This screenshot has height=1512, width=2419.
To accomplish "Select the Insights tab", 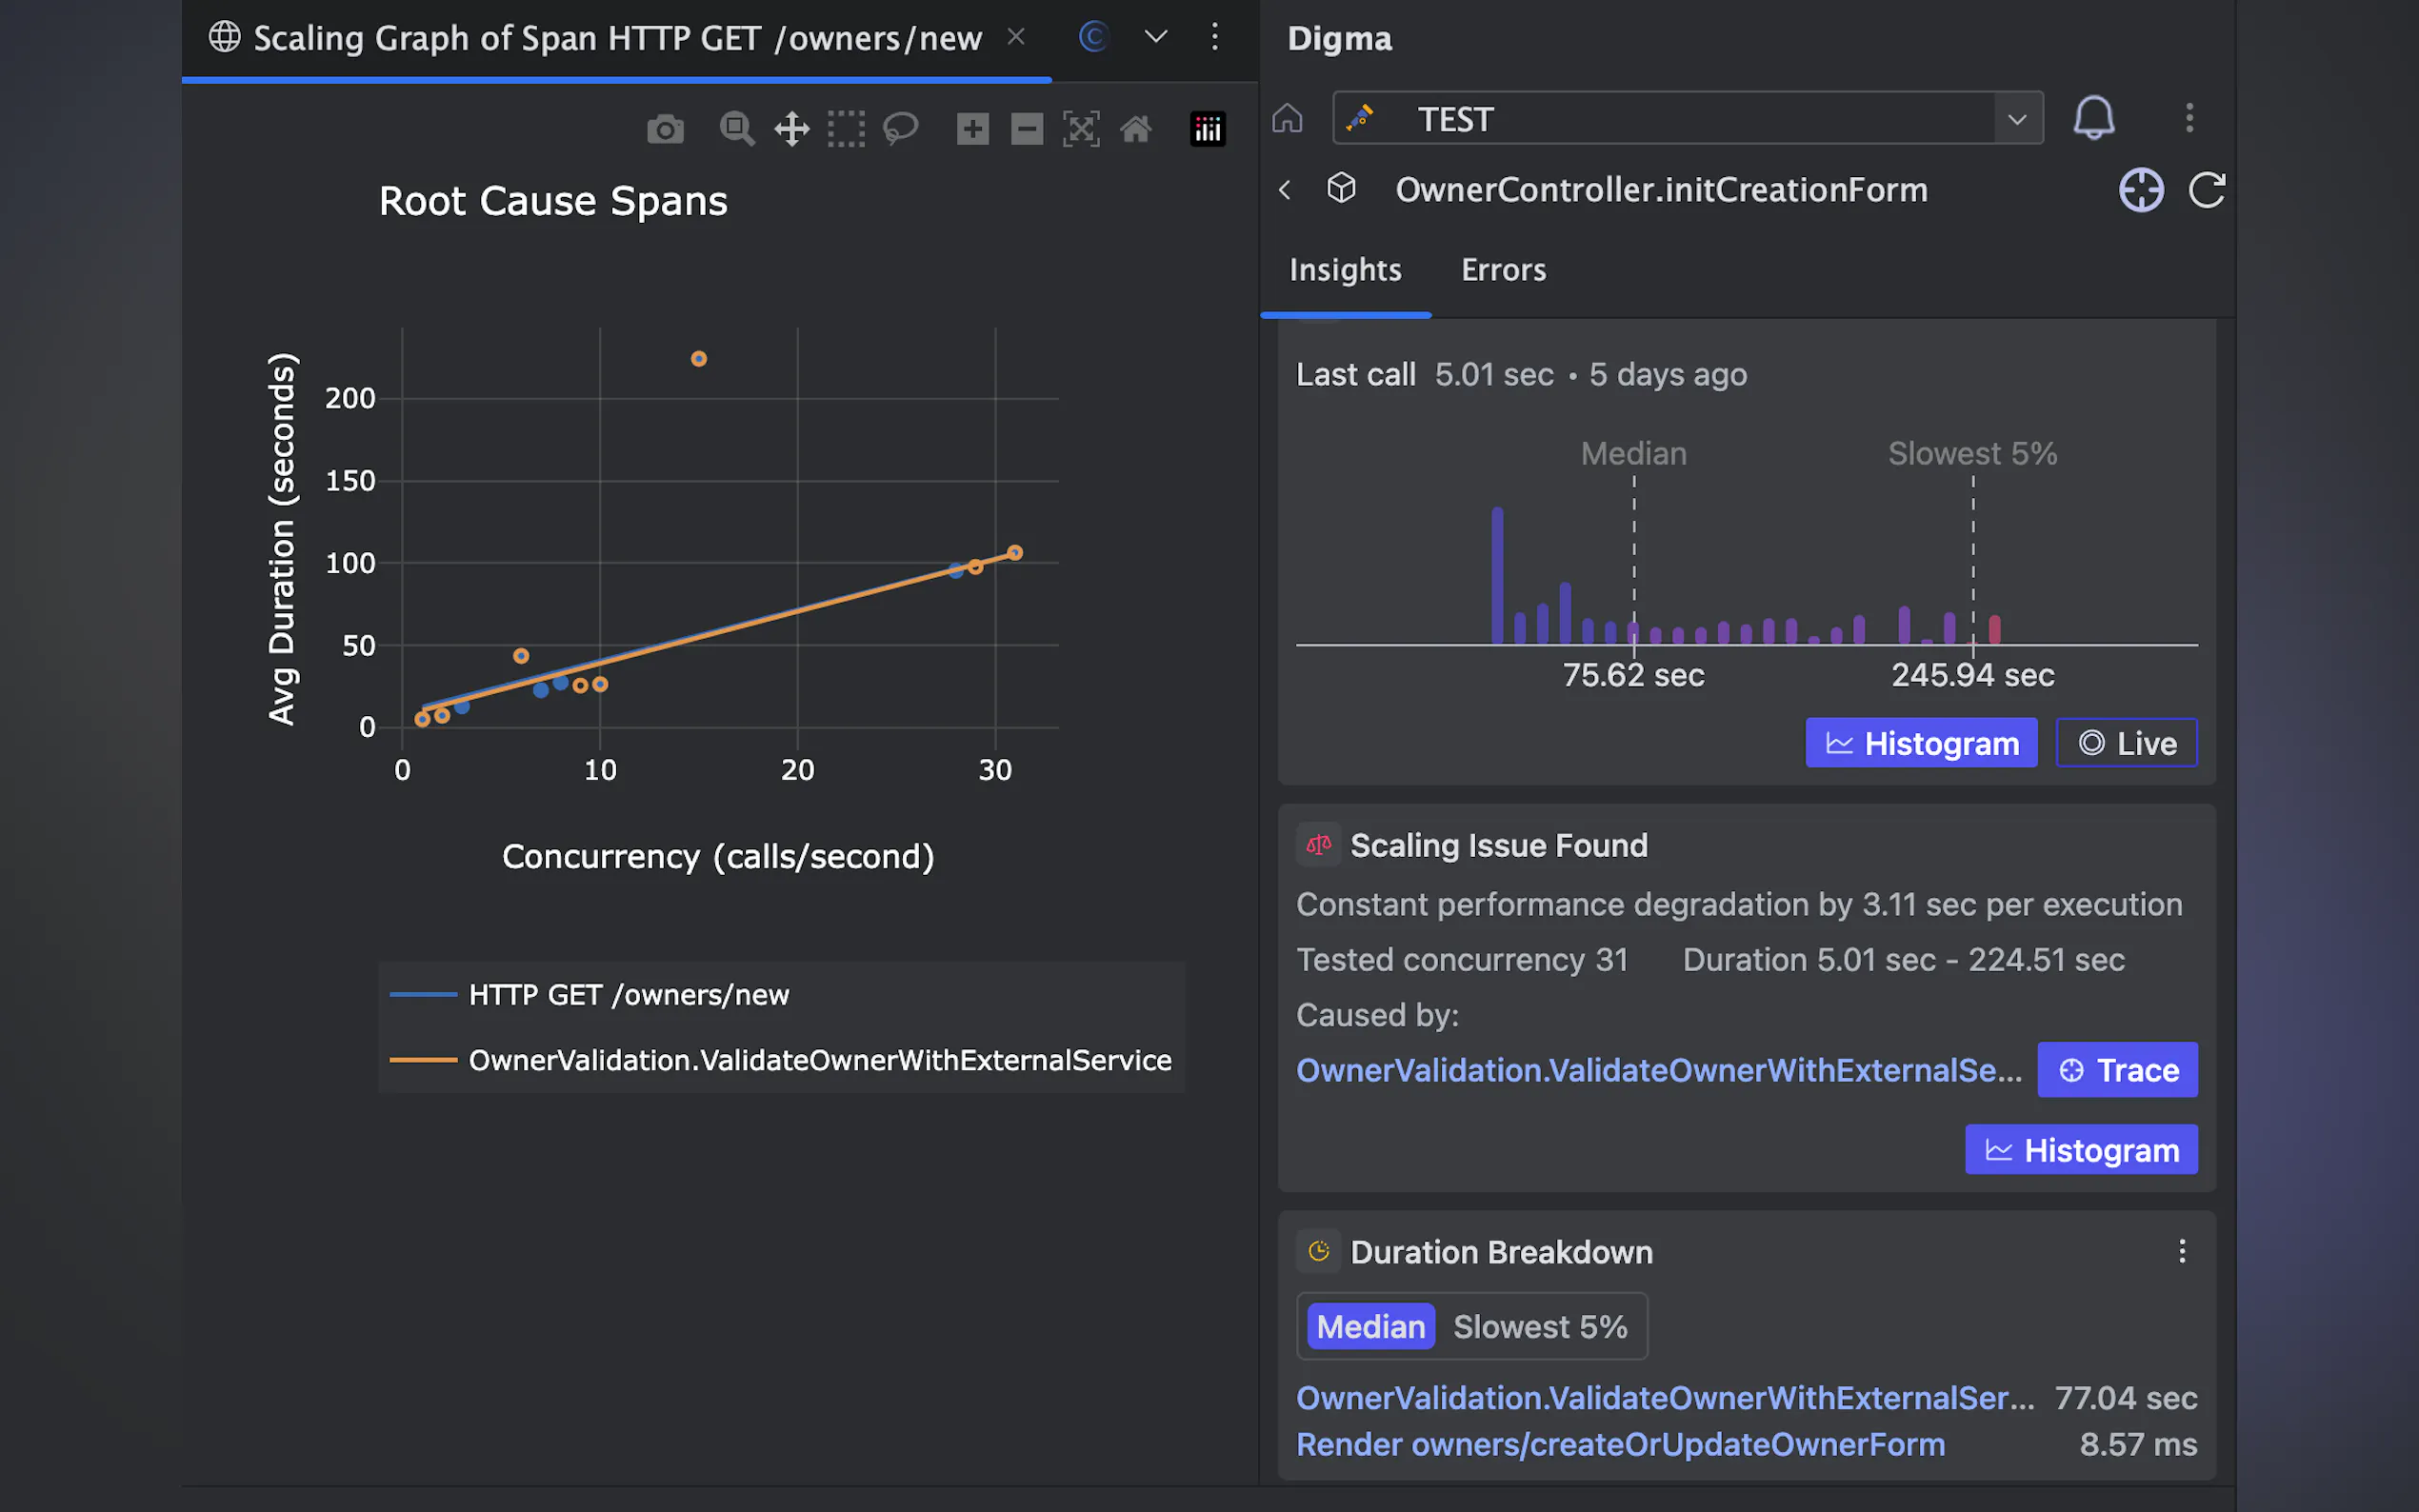I will [x=1345, y=270].
